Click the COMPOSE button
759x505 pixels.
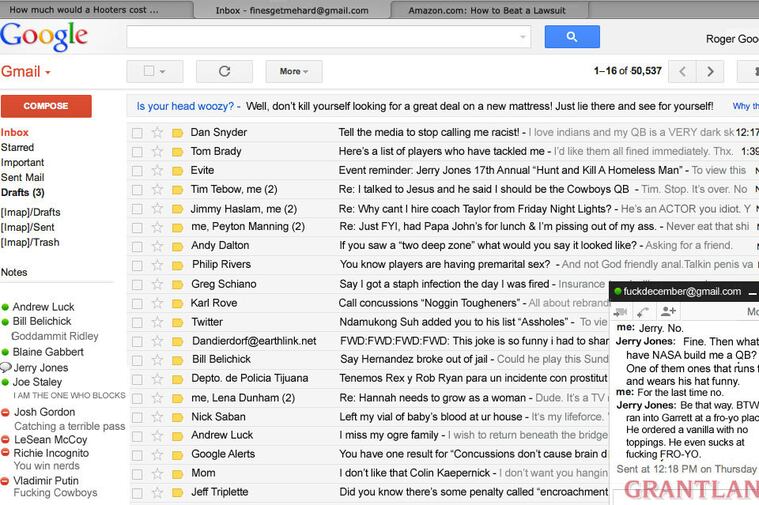(46, 106)
